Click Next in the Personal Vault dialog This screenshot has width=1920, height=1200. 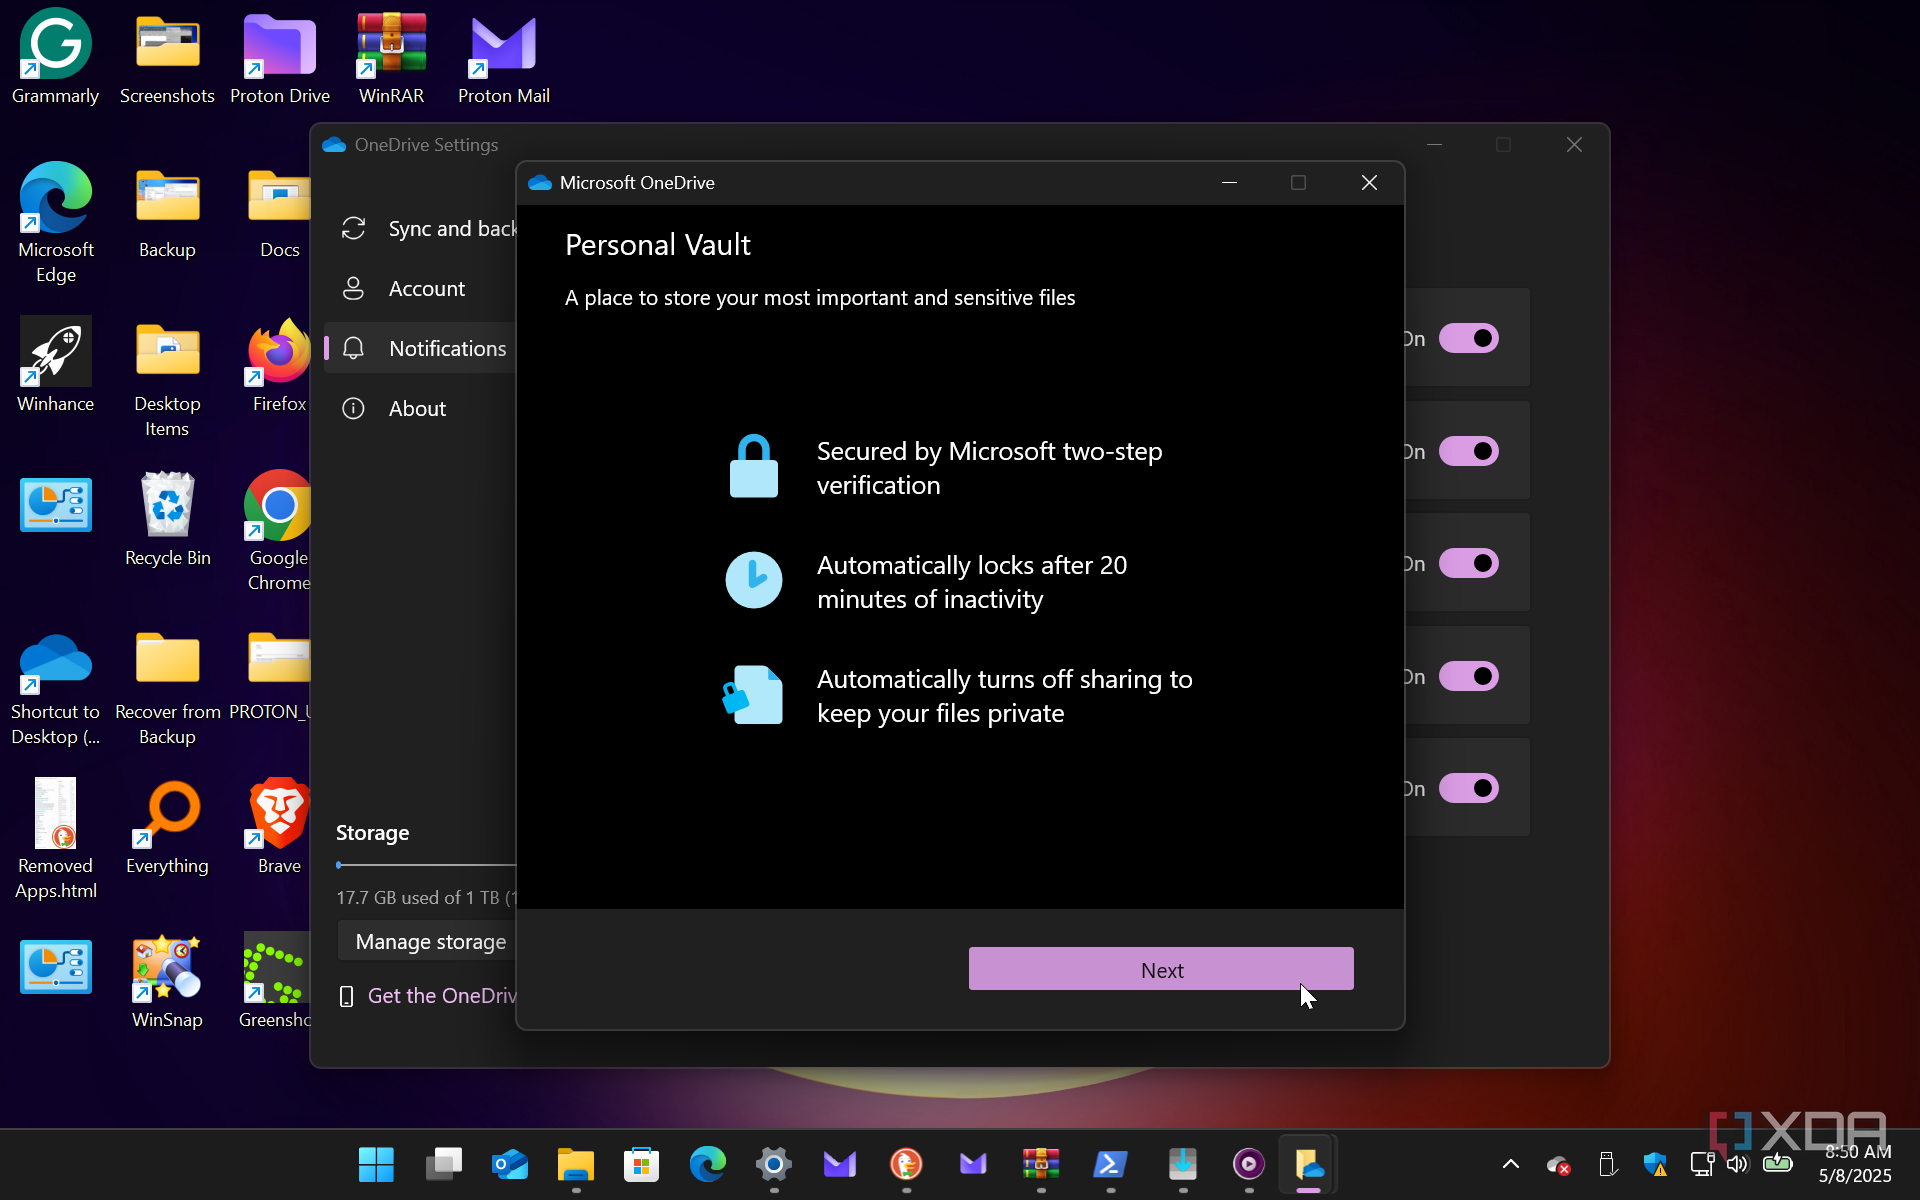pyautogui.click(x=1160, y=969)
